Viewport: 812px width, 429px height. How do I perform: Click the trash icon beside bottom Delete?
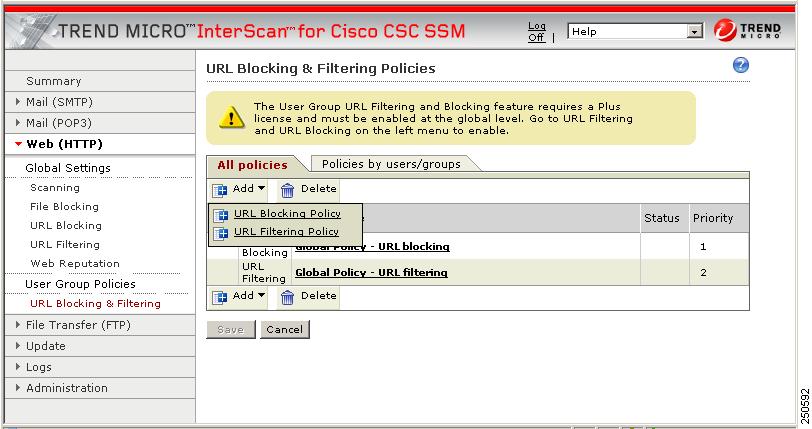coord(287,297)
